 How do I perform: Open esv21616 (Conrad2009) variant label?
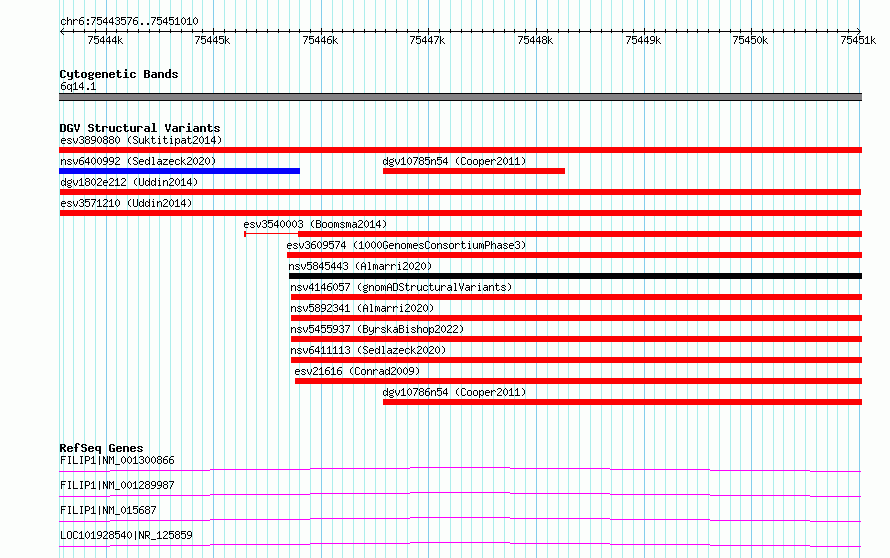pyautogui.click(x=357, y=371)
